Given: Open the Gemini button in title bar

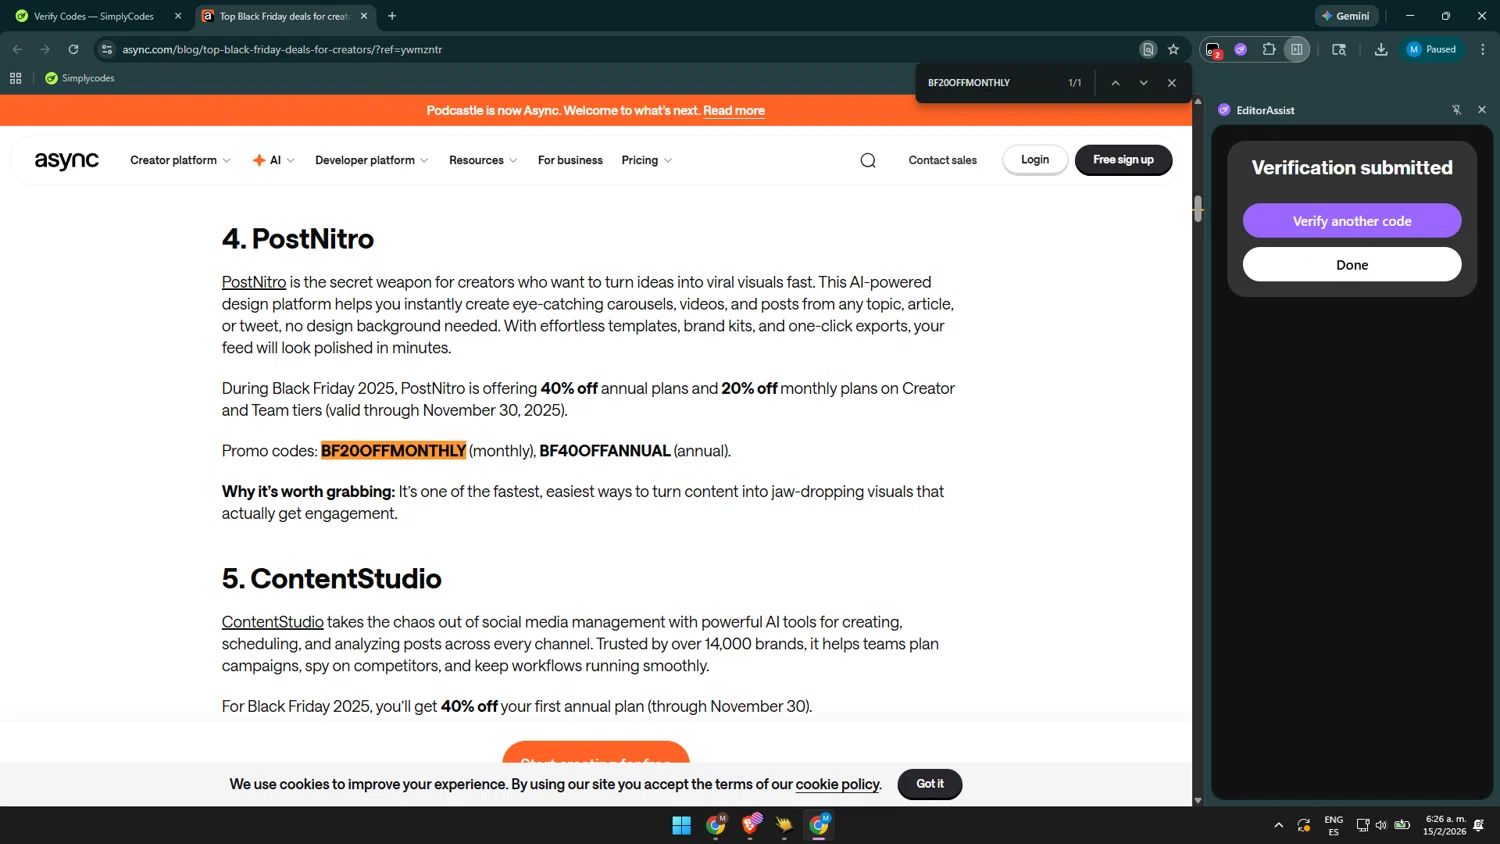Looking at the screenshot, I should [1346, 16].
